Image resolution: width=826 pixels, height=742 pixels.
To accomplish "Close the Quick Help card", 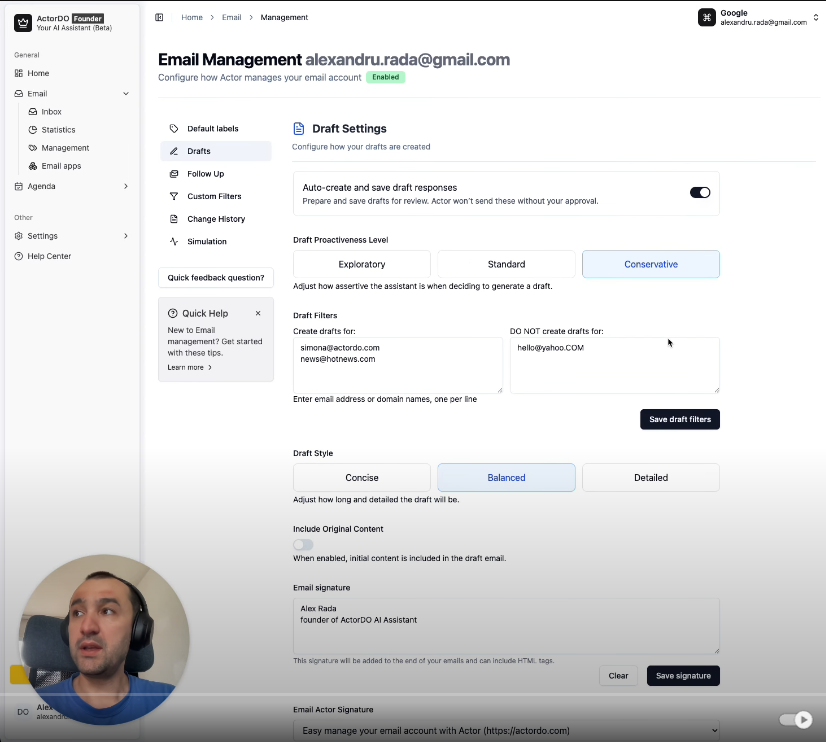I will pos(258,313).
